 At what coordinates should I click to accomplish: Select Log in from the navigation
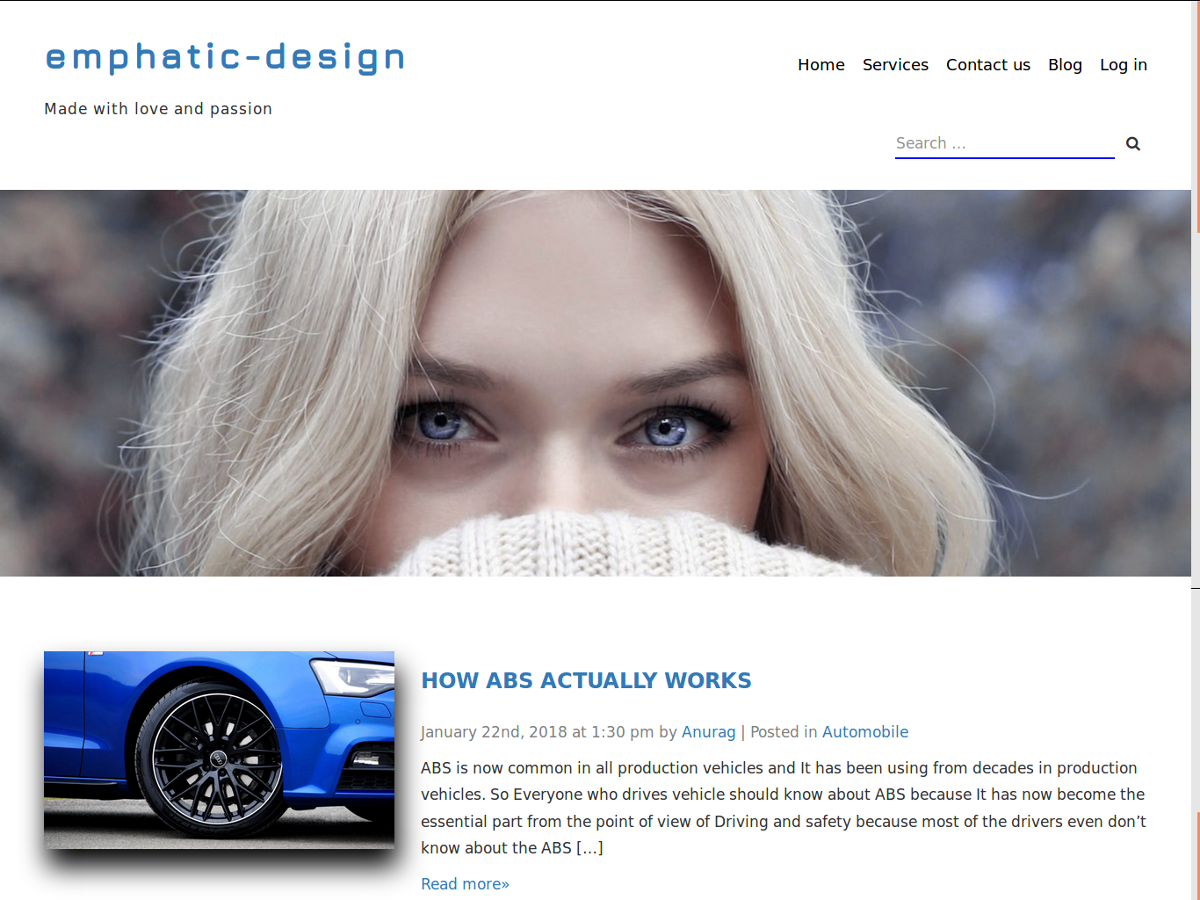[x=1123, y=65]
